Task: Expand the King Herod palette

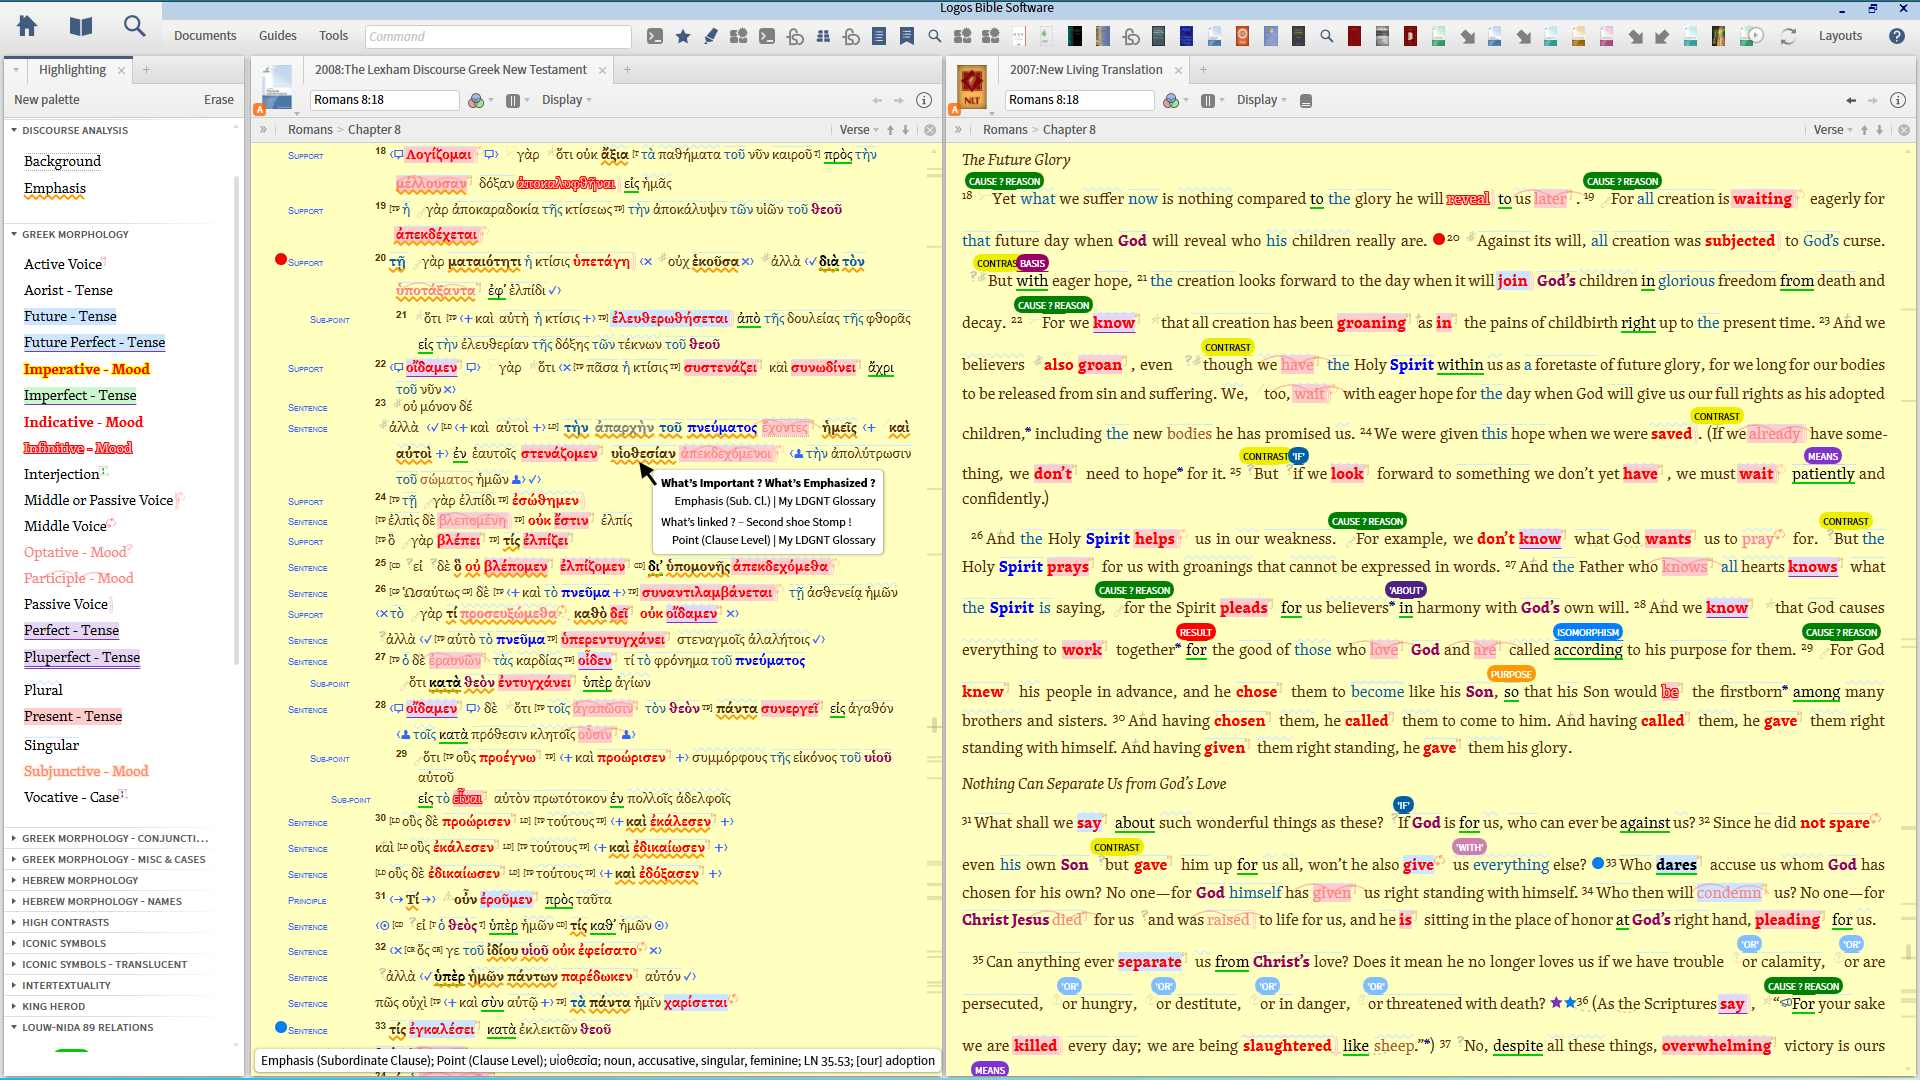Action: point(14,1006)
